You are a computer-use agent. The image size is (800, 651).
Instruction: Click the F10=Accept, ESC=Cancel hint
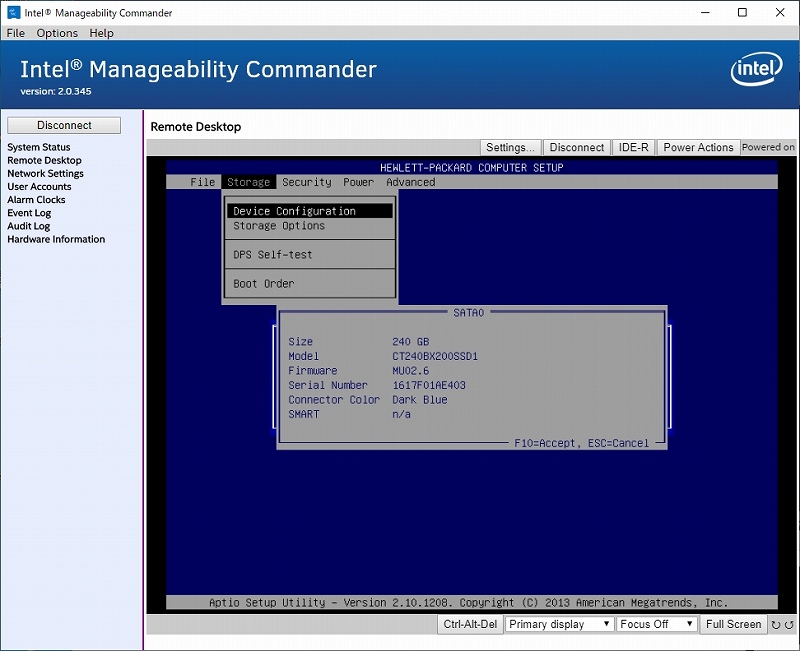tap(582, 443)
